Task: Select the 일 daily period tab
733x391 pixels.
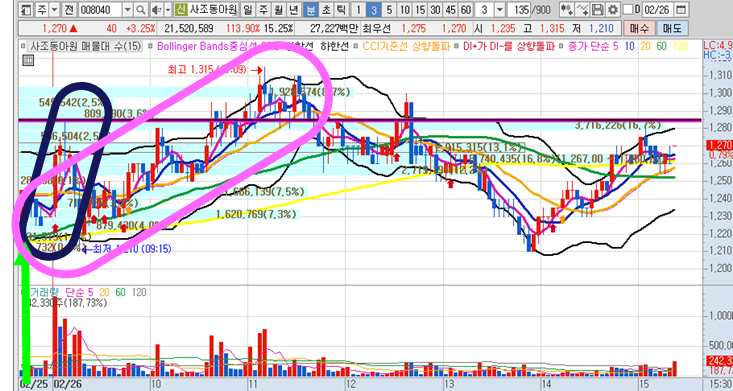Action: point(248,9)
